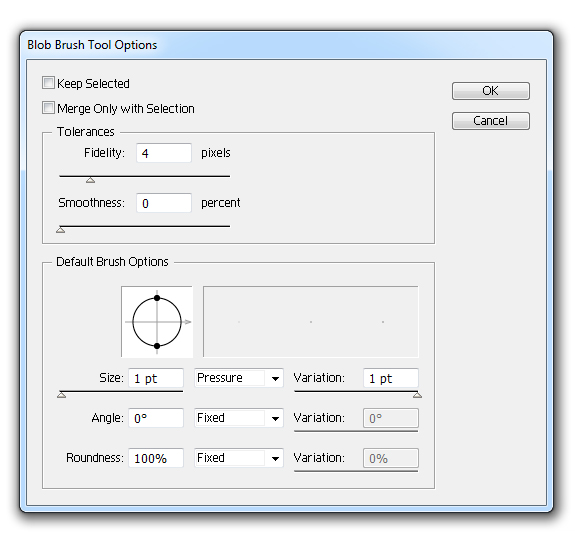Screen dimensions: 575x538
Task: Click the bottom roundness dot on brush preview
Action: [x=157, y=346]
